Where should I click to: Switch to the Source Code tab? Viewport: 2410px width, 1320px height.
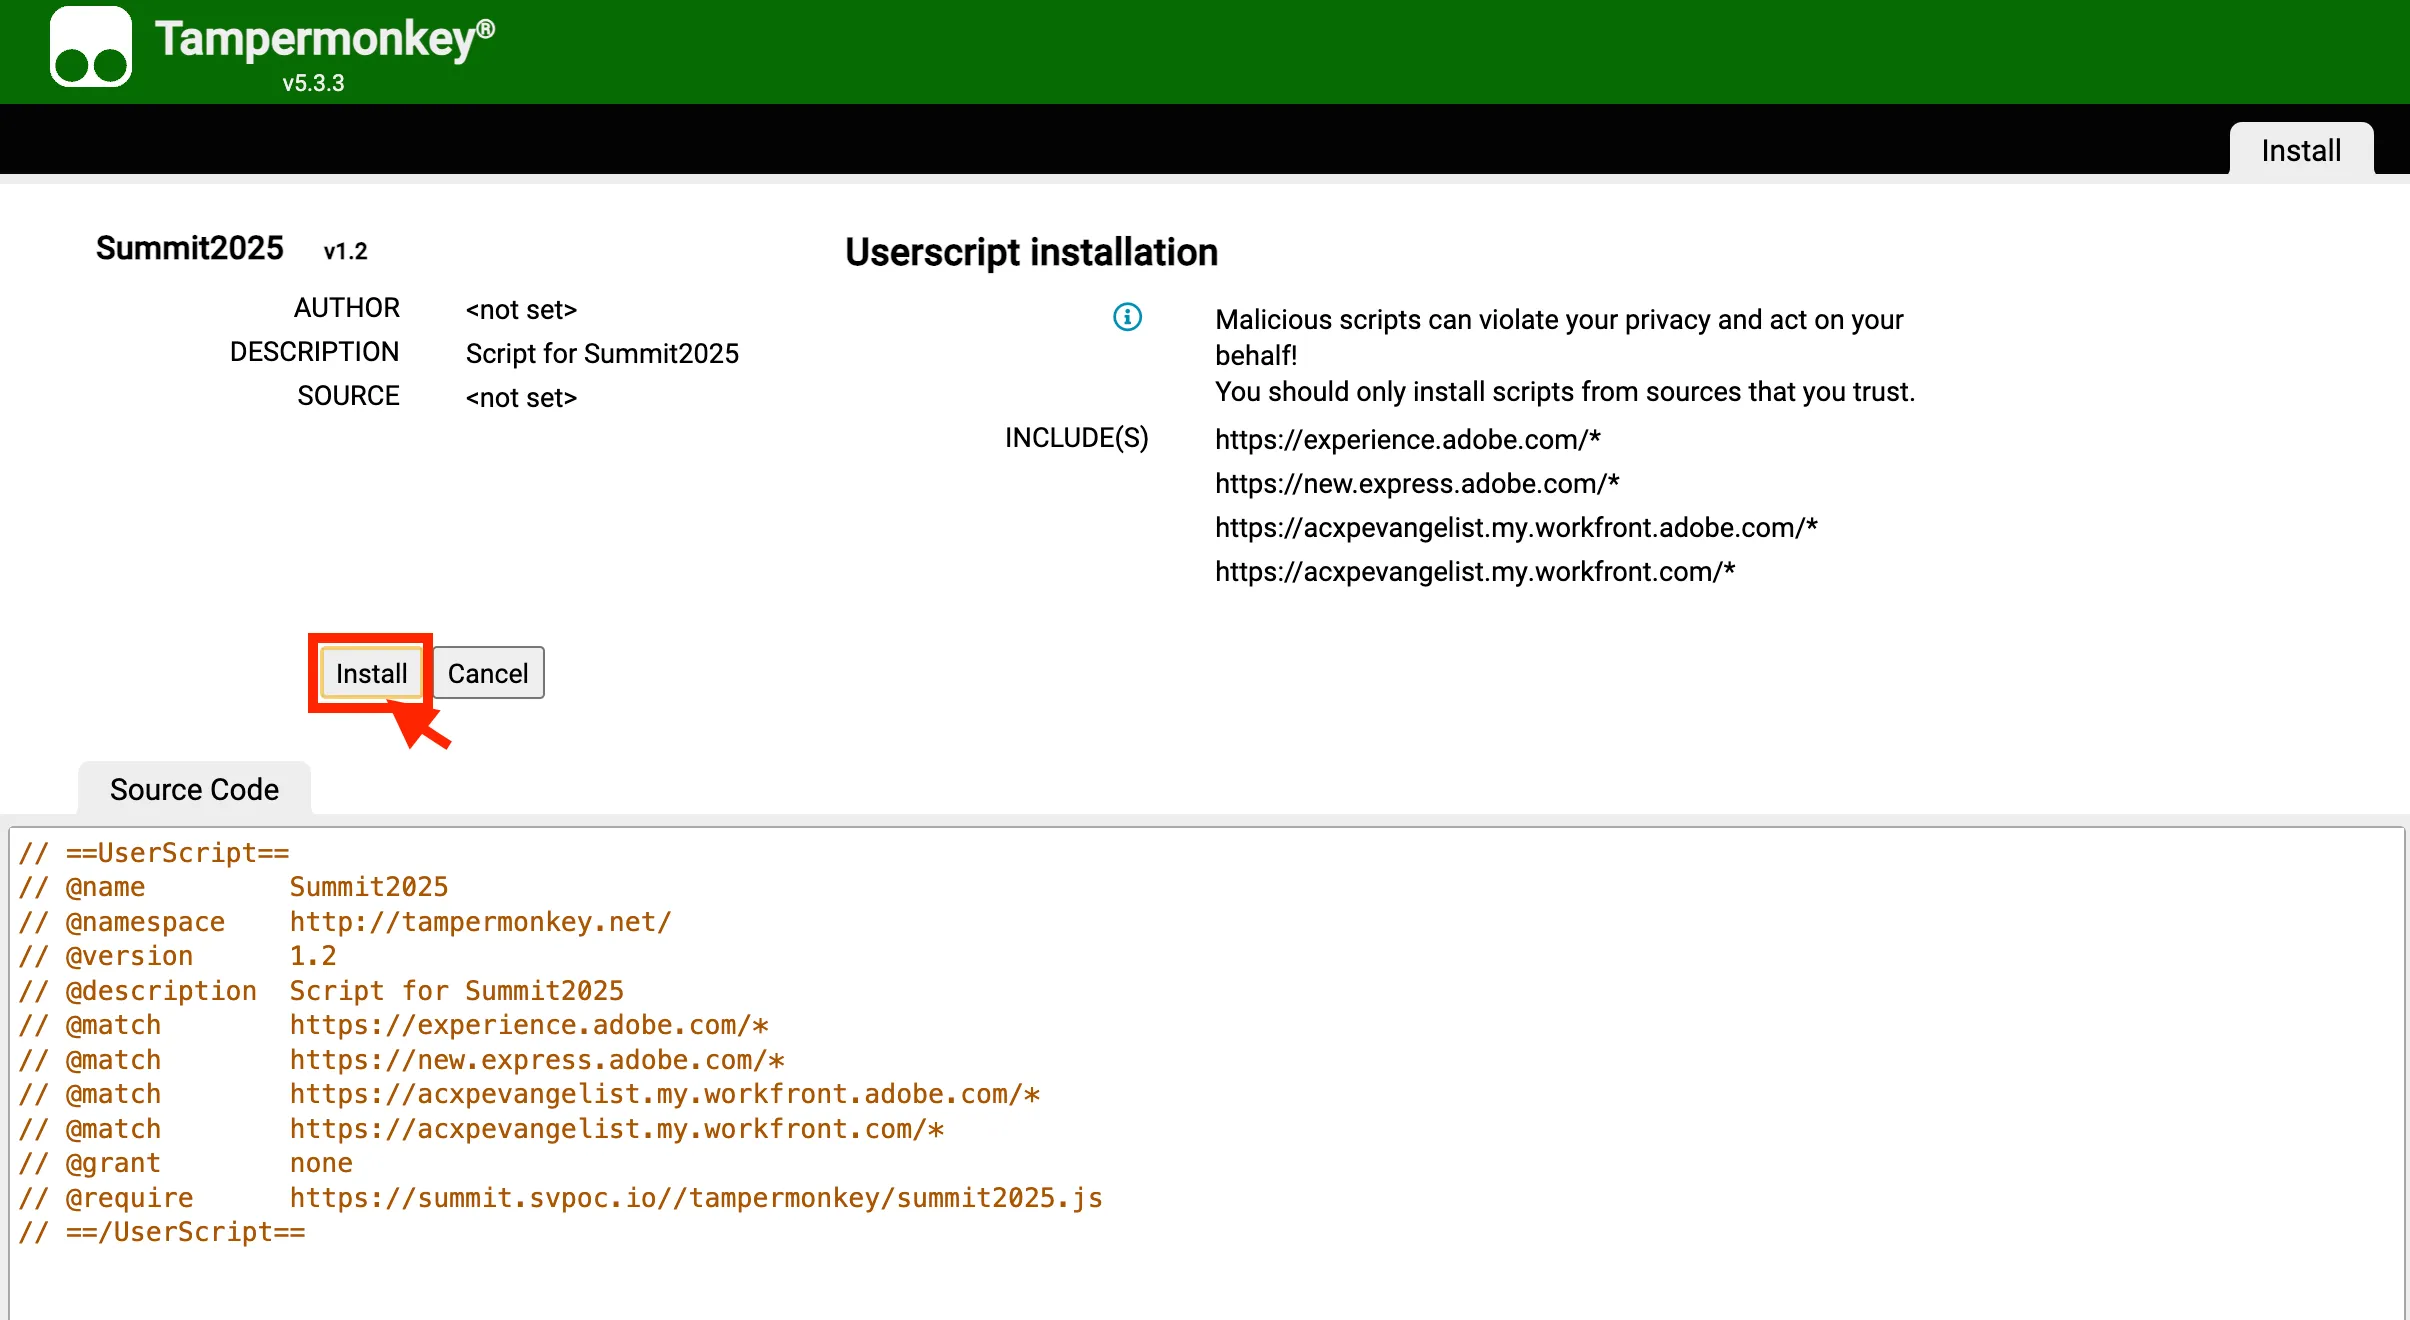pos(194,789)
